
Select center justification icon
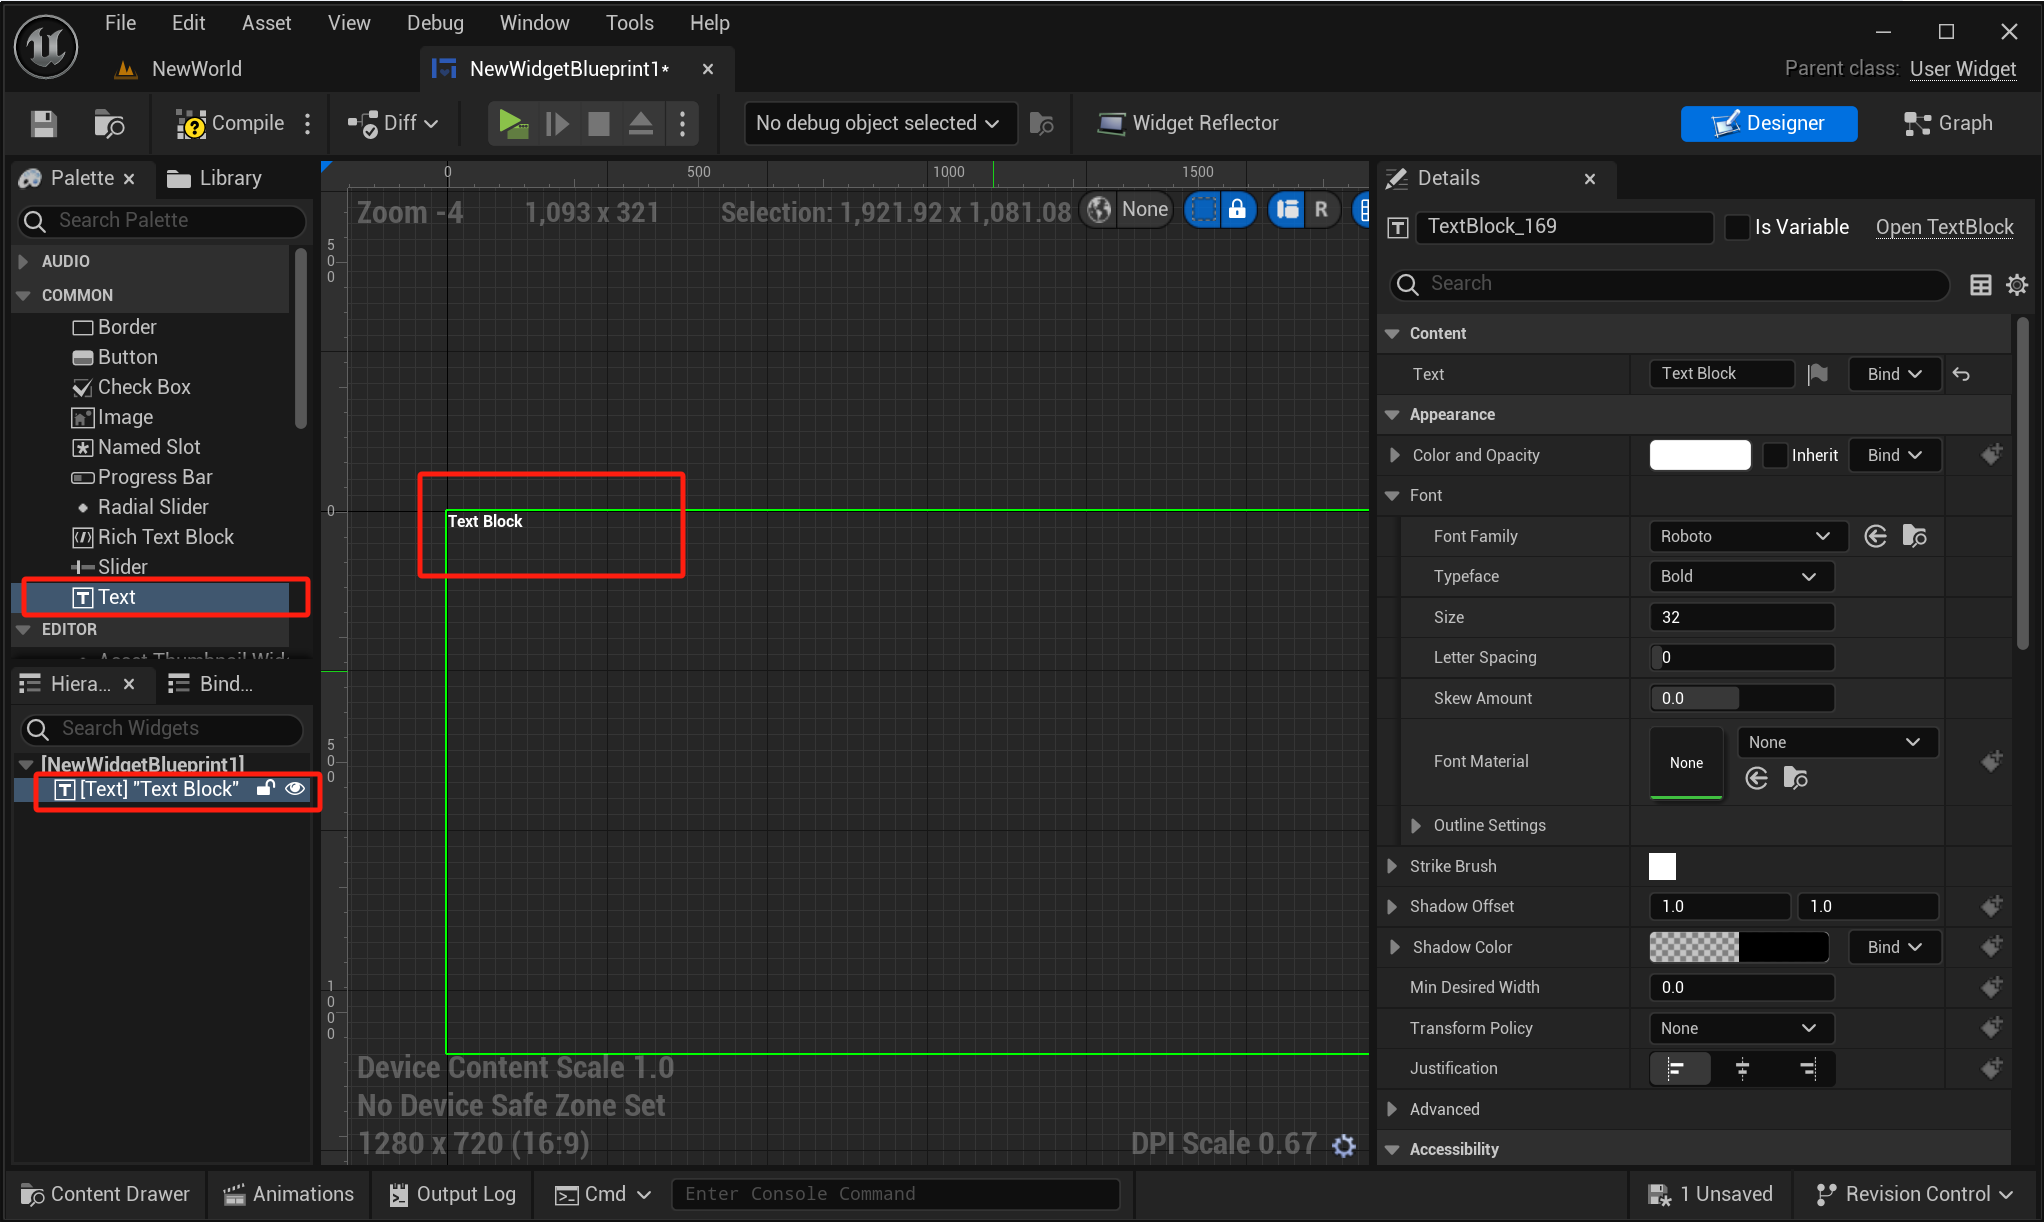pyautogui.click(x=1742, y=1069)
